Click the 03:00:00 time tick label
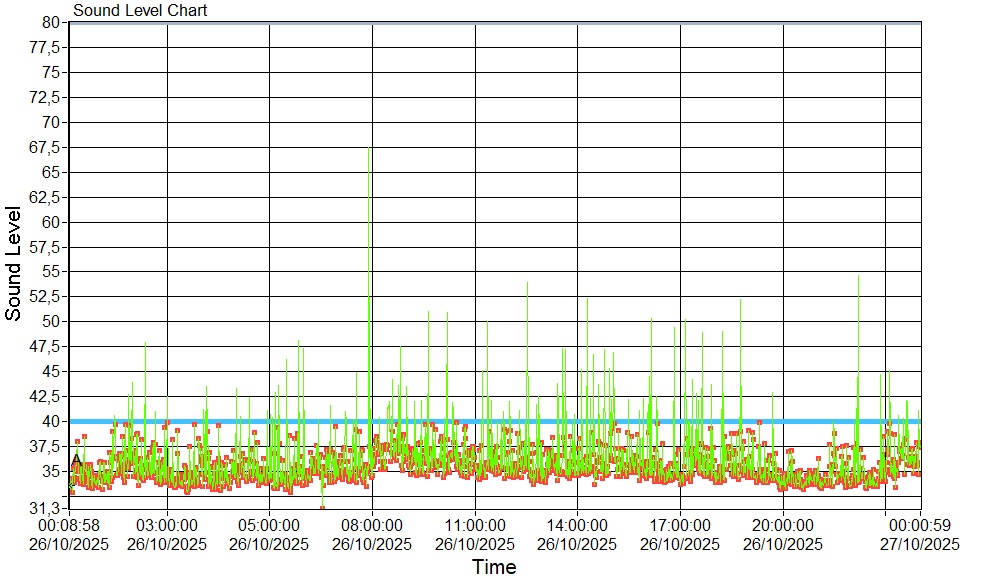 (x=167, y=523)
